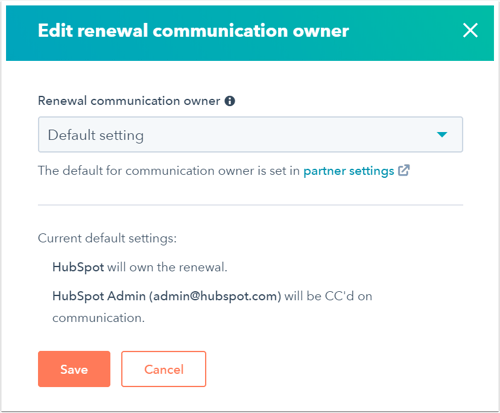Open the Default setting dropdown
Image resolution: width=500 pixels, height=413 pixels.
point(250,134)
